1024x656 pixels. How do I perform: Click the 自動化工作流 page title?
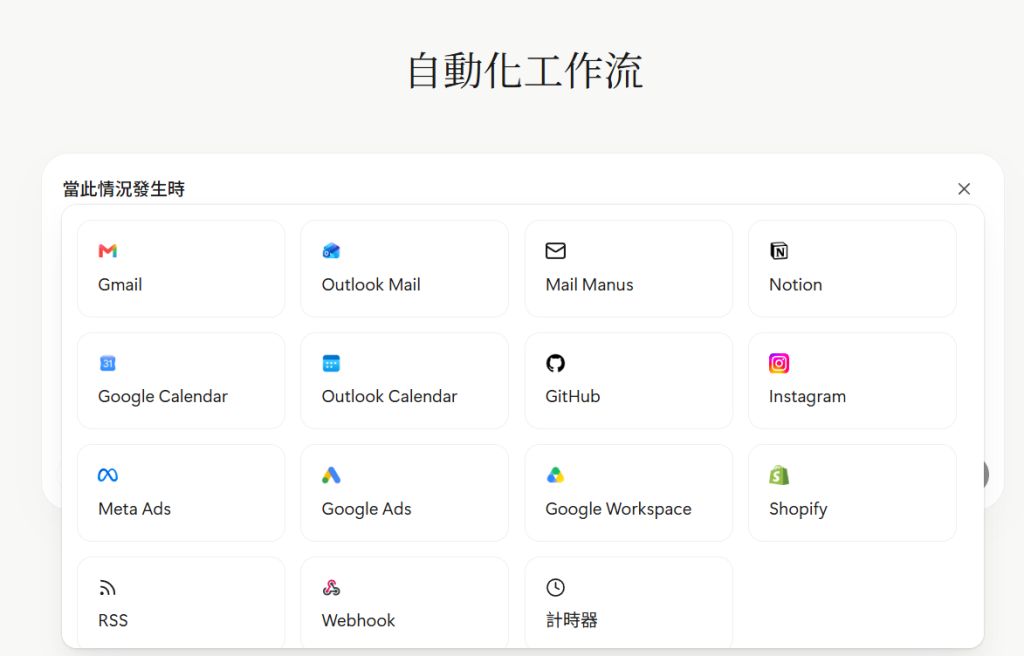[525, 71]
